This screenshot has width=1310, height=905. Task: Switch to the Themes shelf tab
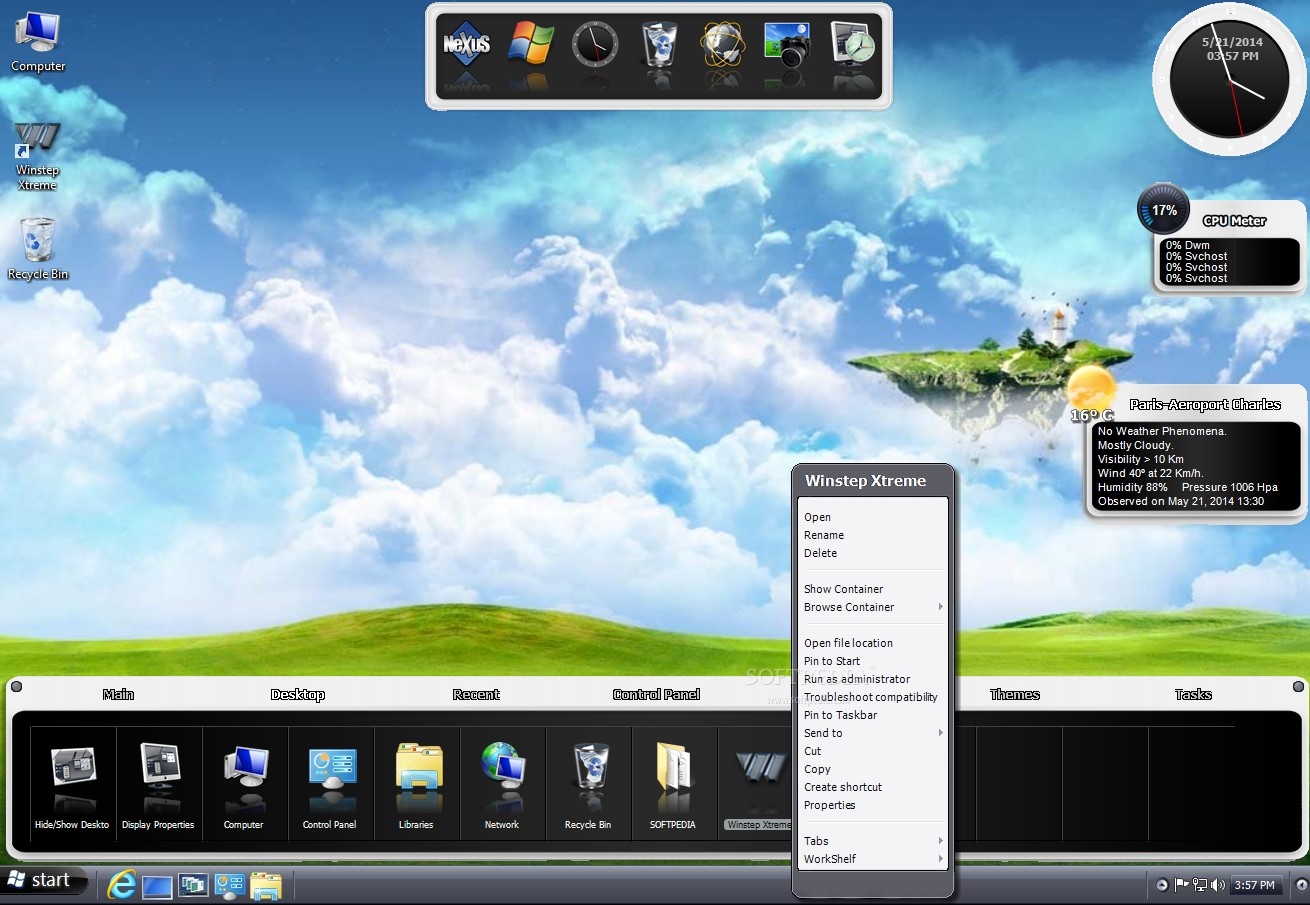click(x=1015, y=694)
